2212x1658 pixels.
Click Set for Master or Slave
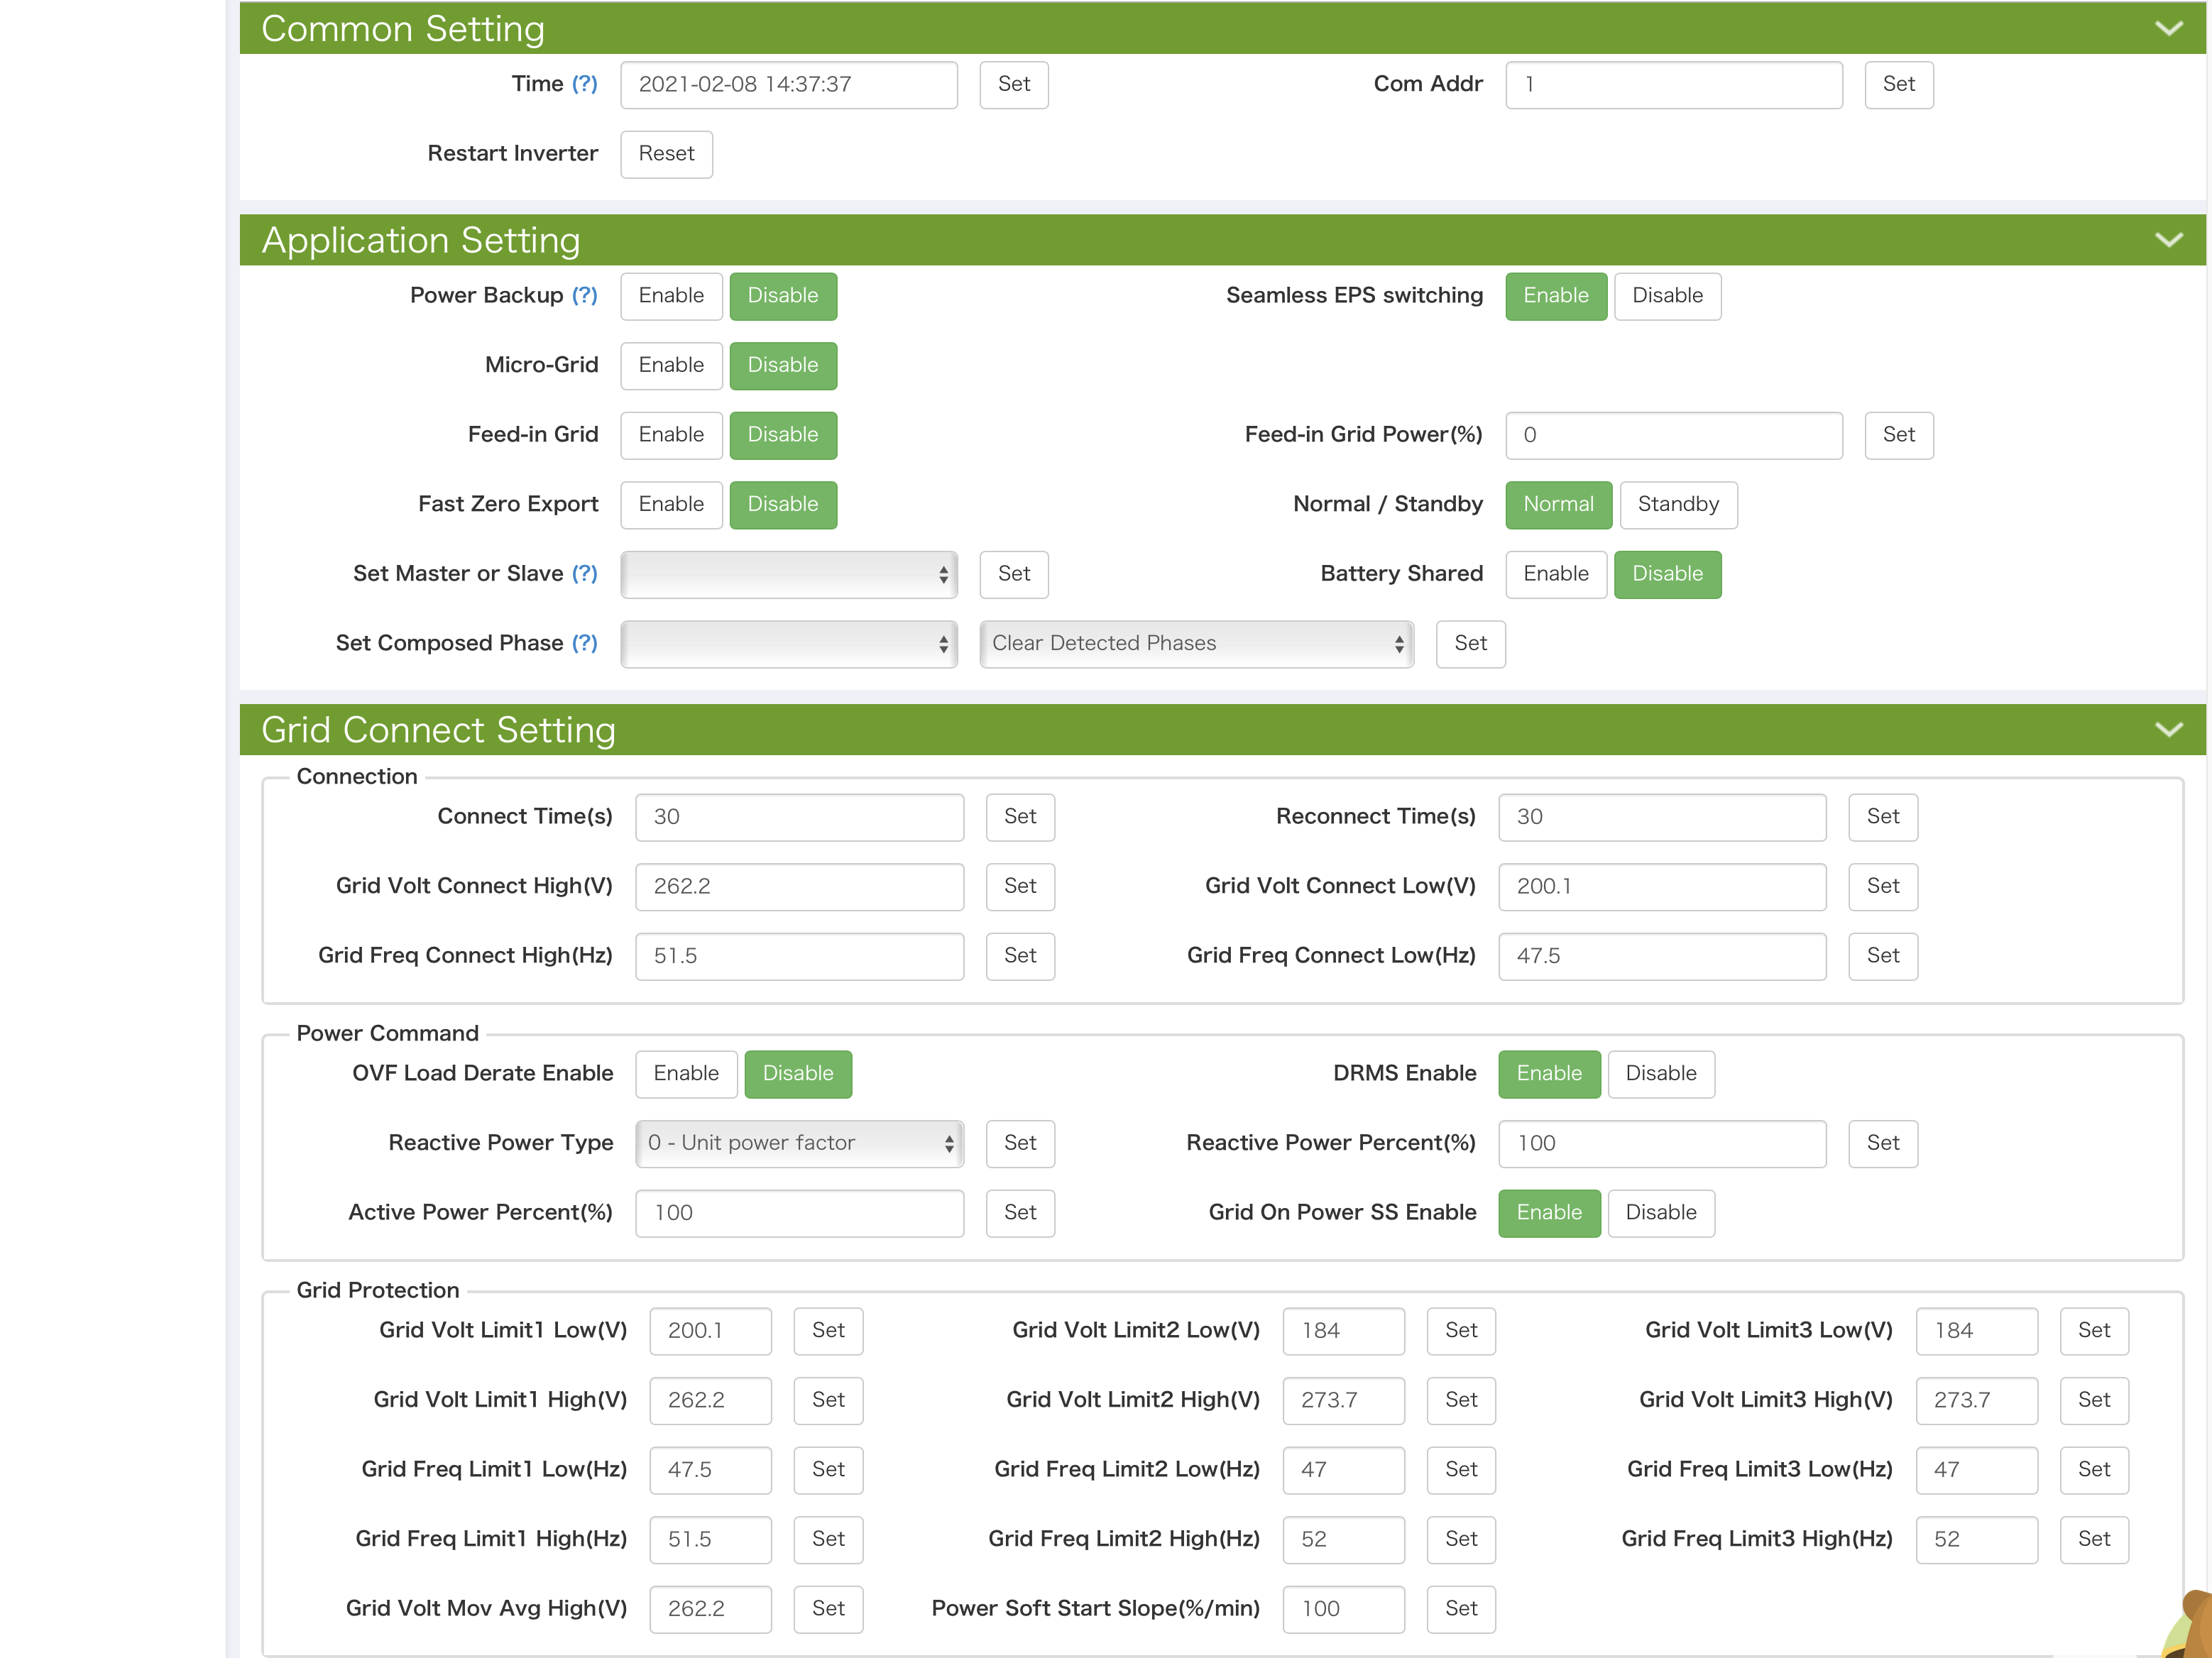[x=1014, y=575]
